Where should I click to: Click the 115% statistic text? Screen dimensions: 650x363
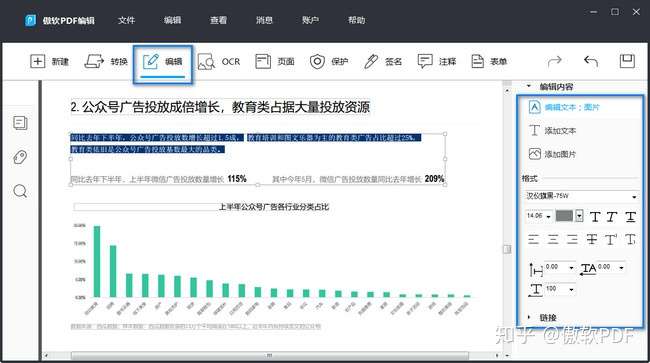click(x=237, y=179)
